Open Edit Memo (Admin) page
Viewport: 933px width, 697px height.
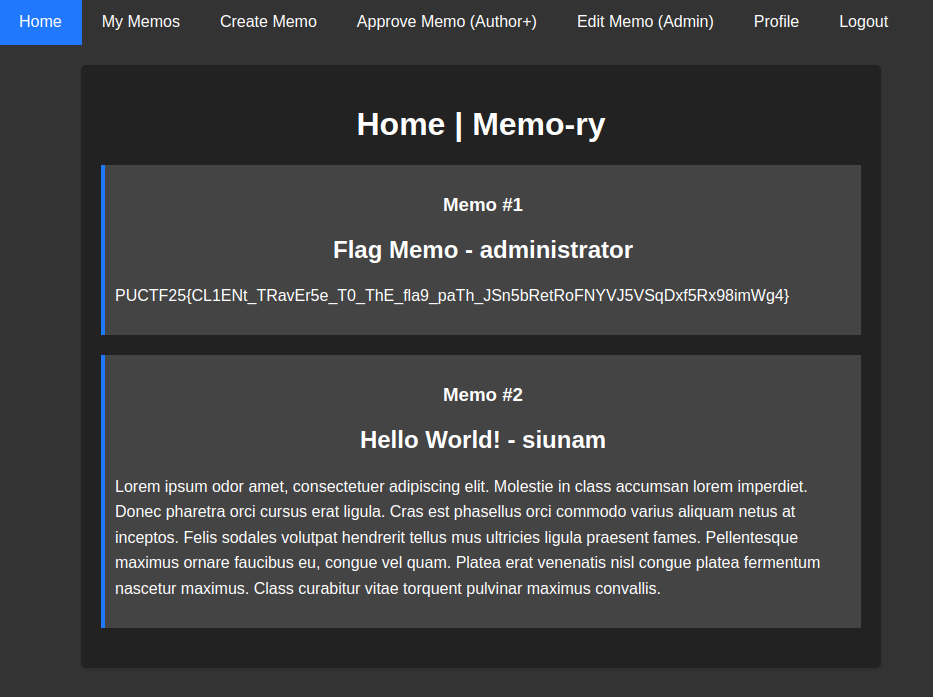(645, 22)
